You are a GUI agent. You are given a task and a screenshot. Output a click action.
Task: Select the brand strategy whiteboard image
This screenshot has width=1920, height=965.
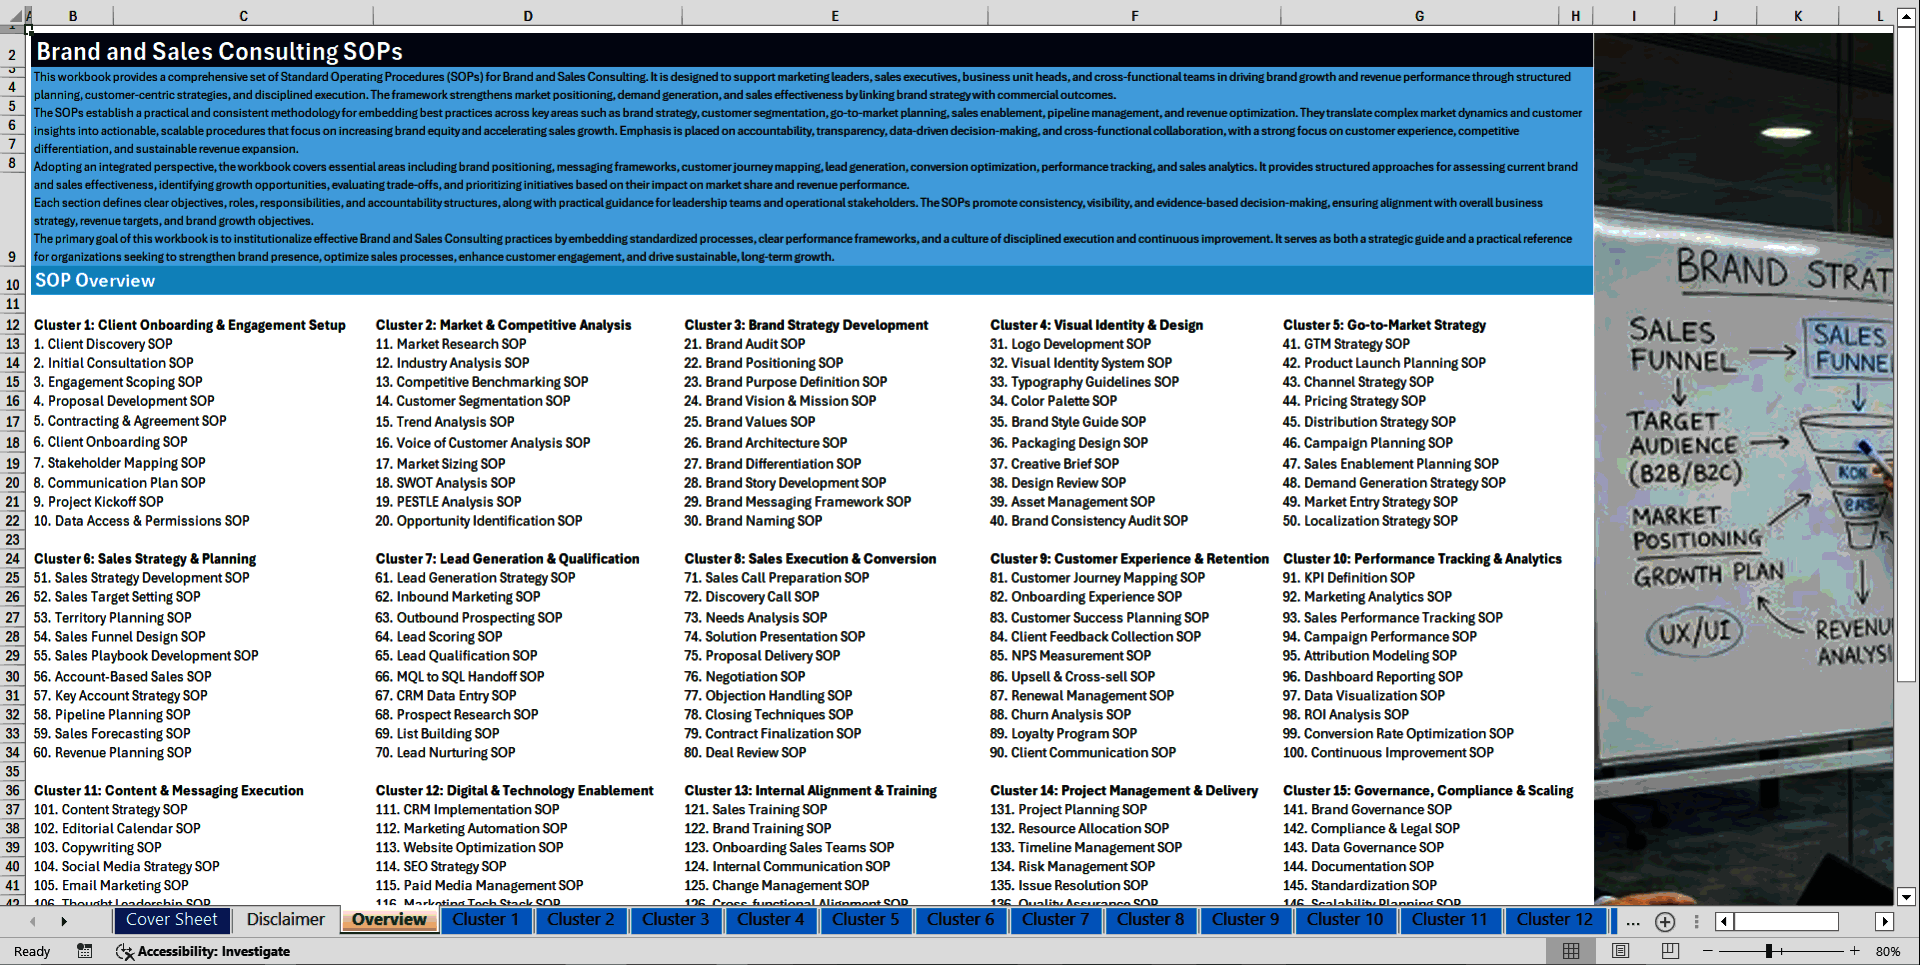coord(1743,469)
